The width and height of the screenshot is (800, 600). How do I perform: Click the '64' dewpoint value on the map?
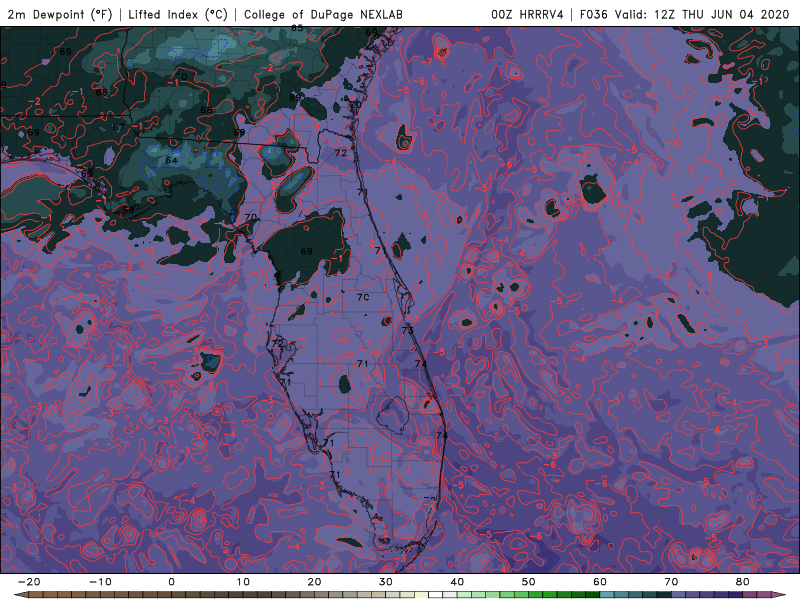171,160
